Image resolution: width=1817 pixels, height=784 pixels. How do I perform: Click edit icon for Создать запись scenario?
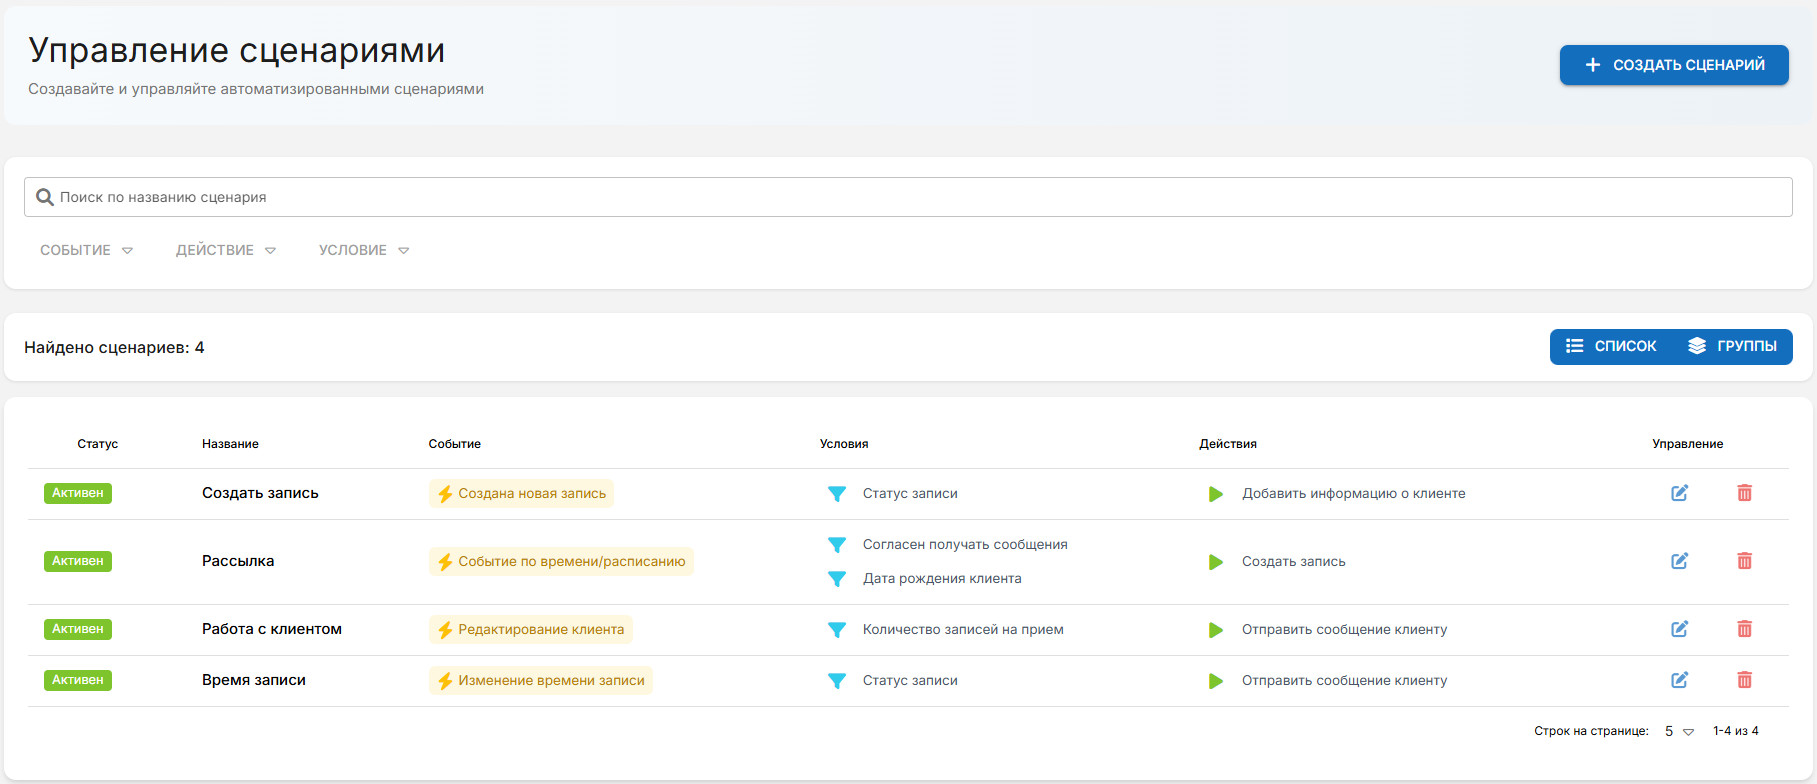click(1679, 493)
